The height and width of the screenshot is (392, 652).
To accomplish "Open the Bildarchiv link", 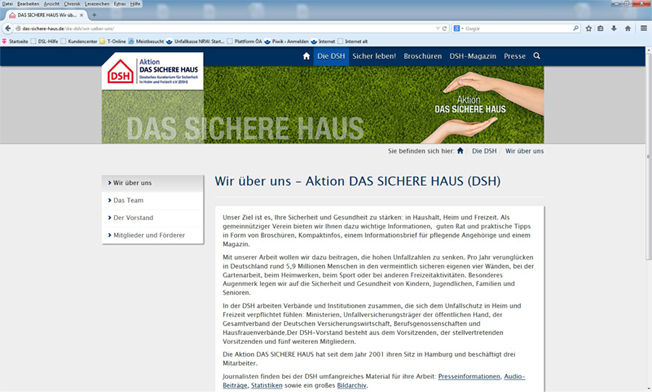I will [x=352, y=385].
